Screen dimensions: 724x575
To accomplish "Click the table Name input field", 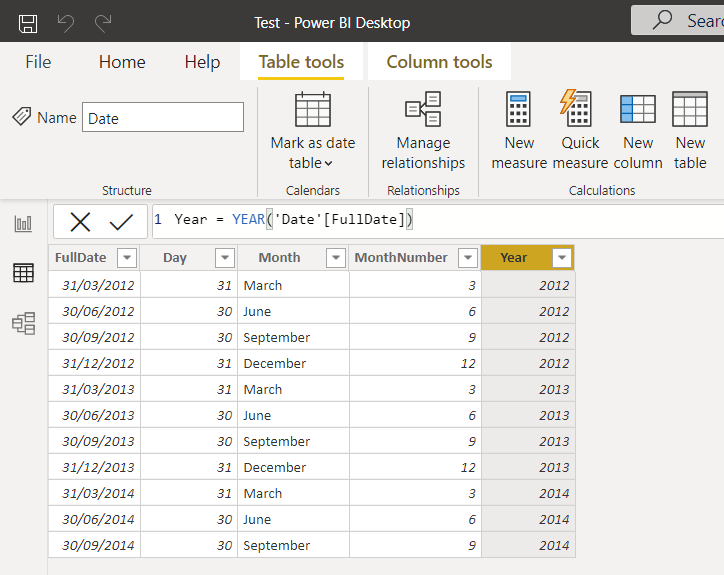I will [162, 118].
